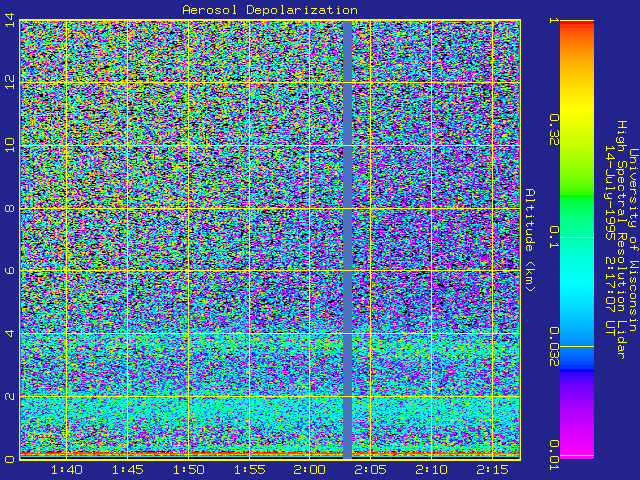Viewport: 640px width, 480px height.
Task: Click altitude axis label '8'
Action: click(10, 209)
